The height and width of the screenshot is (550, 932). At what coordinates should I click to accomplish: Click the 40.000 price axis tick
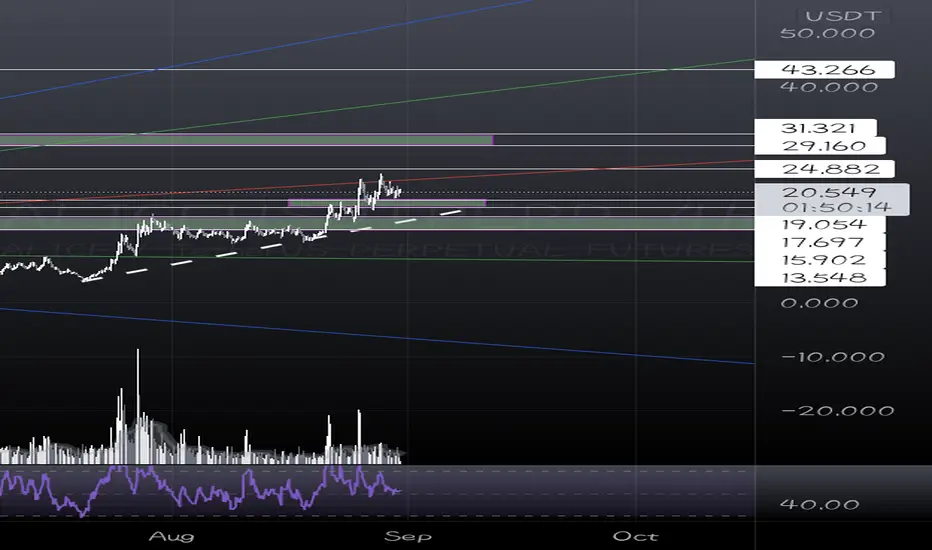coord(829,87)
